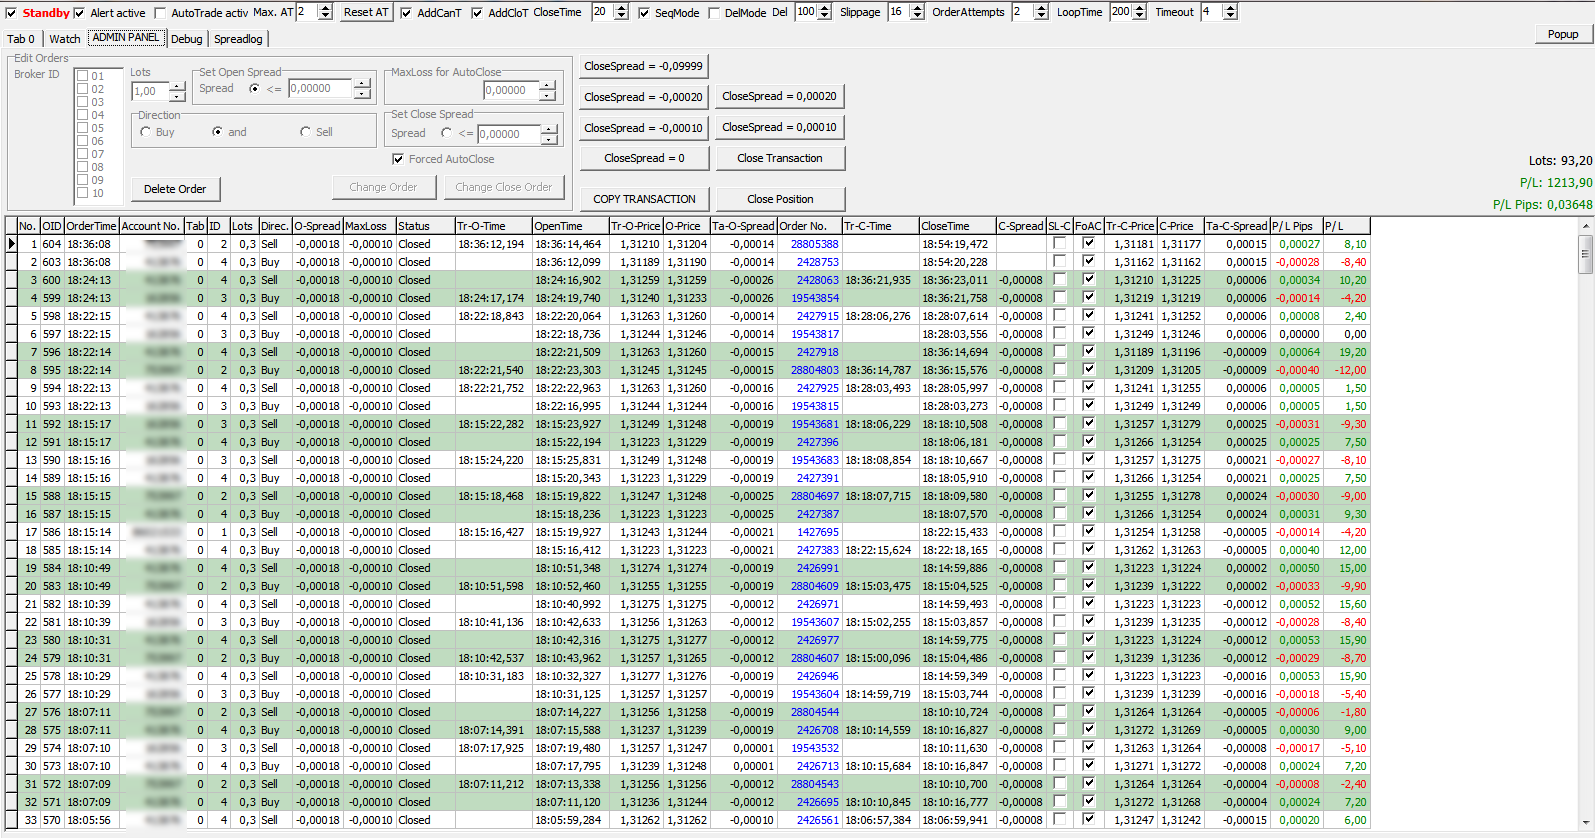Click the table scrollbar up arrow
This screenshot has height=838, width=1595.
[1586, 226]
